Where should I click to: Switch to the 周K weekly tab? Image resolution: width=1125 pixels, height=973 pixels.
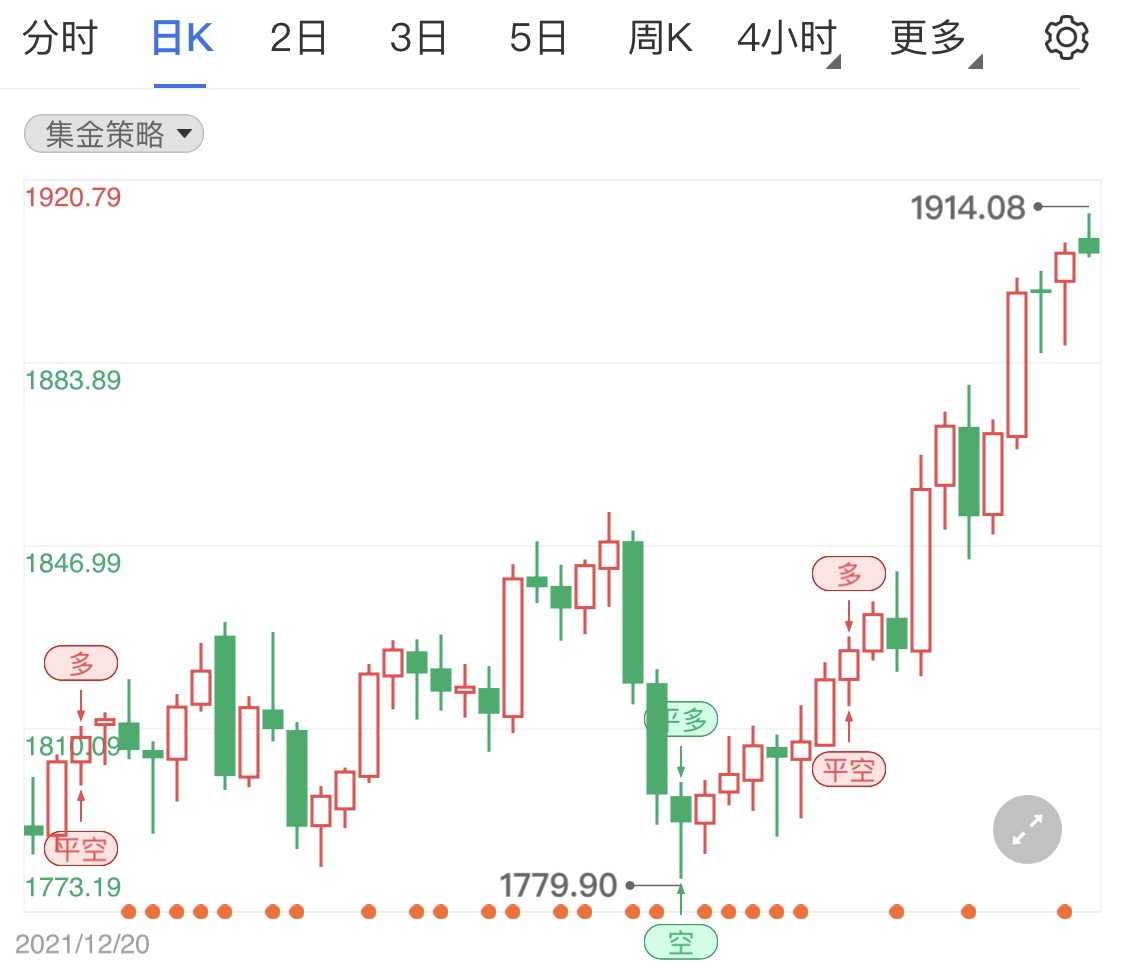click(x=660, y=40)
